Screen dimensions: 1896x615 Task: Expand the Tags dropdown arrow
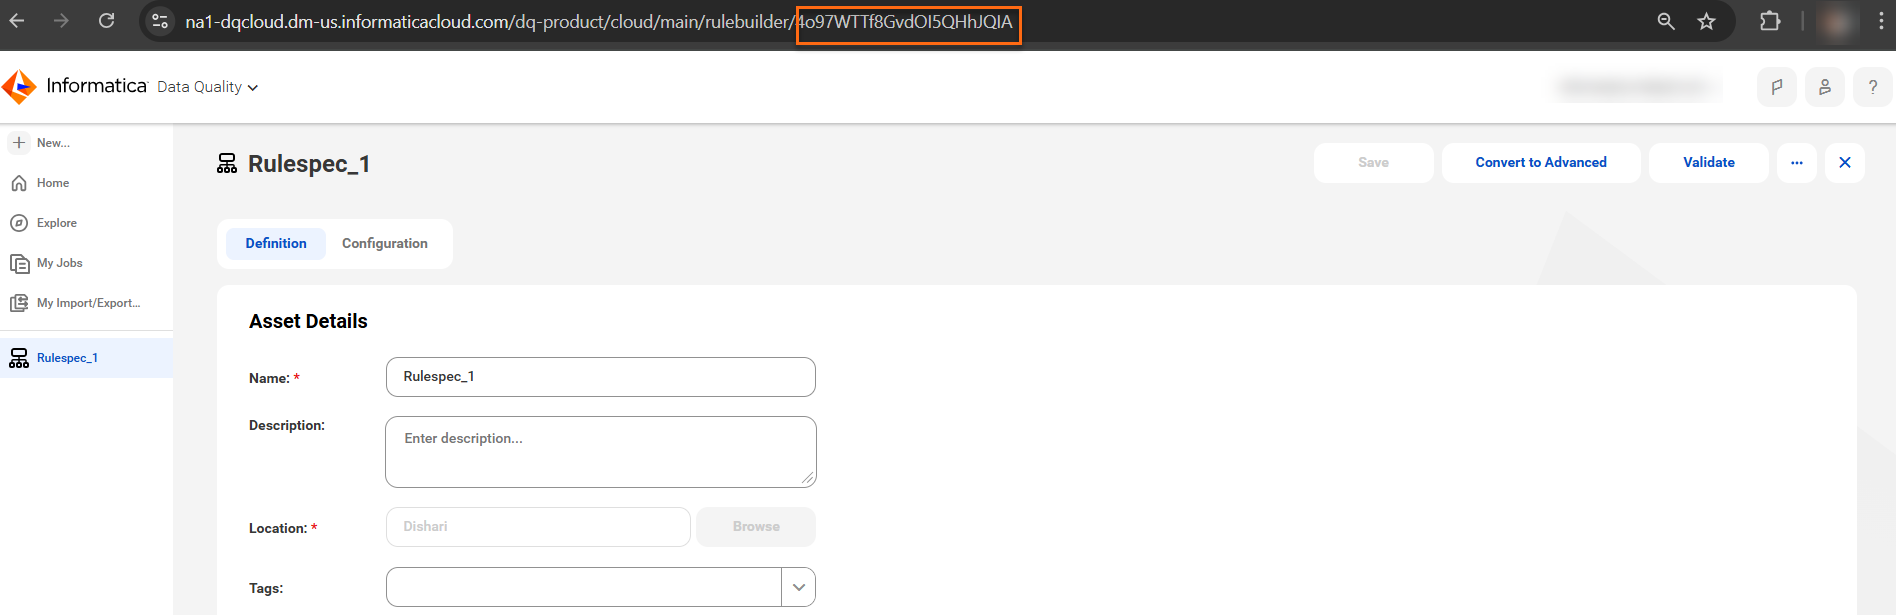(x=798, y=587)
